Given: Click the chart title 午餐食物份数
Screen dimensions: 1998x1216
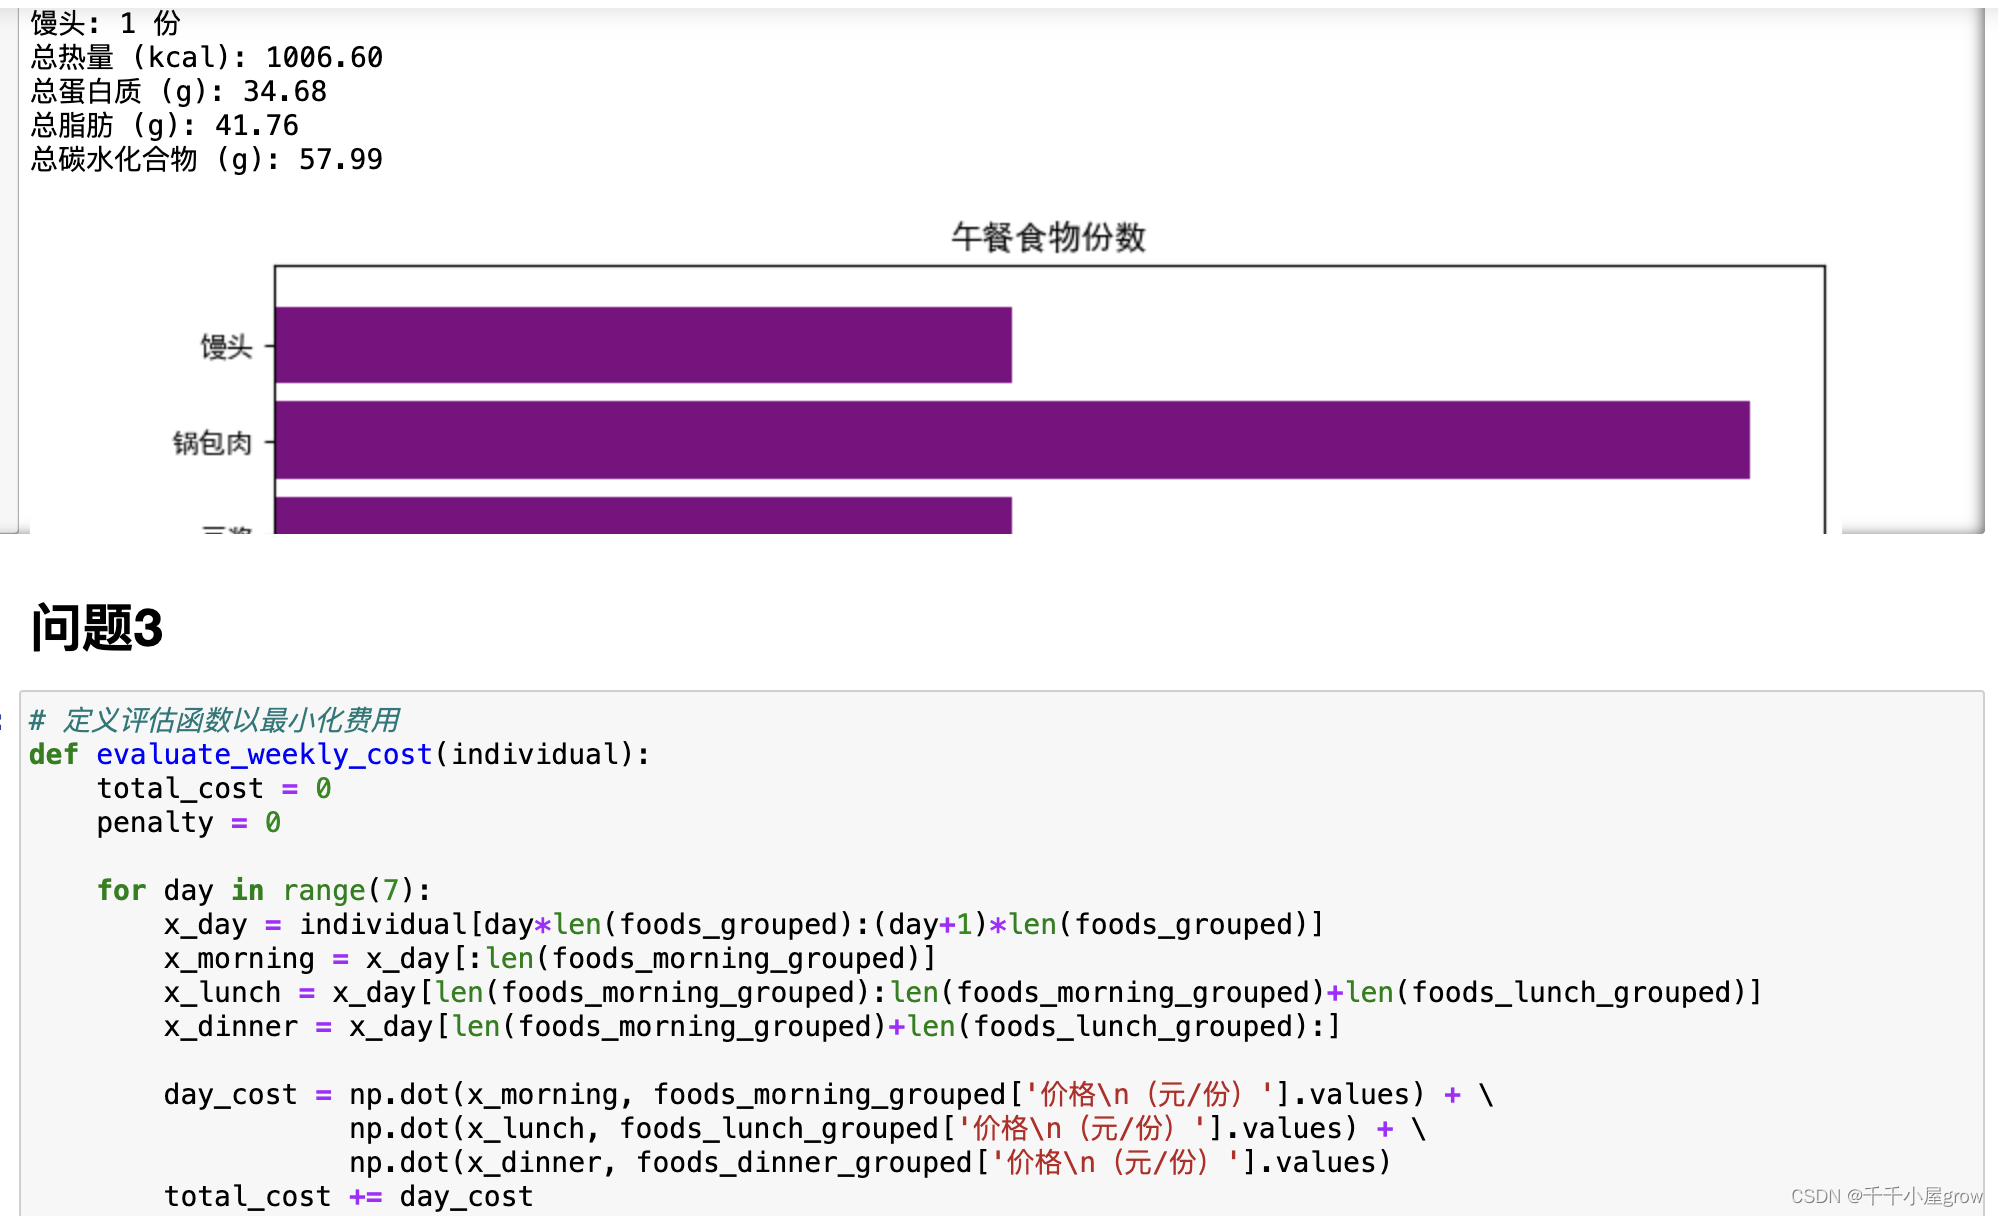Looking at the screenshot, I should (x=1048, y=237).
